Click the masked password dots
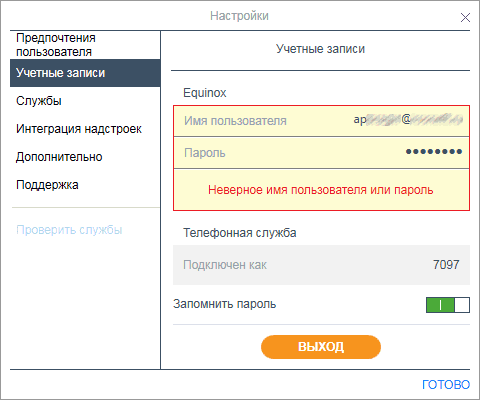Image resolution: width=480 pixels, height=400 pixels. [434, 152]
